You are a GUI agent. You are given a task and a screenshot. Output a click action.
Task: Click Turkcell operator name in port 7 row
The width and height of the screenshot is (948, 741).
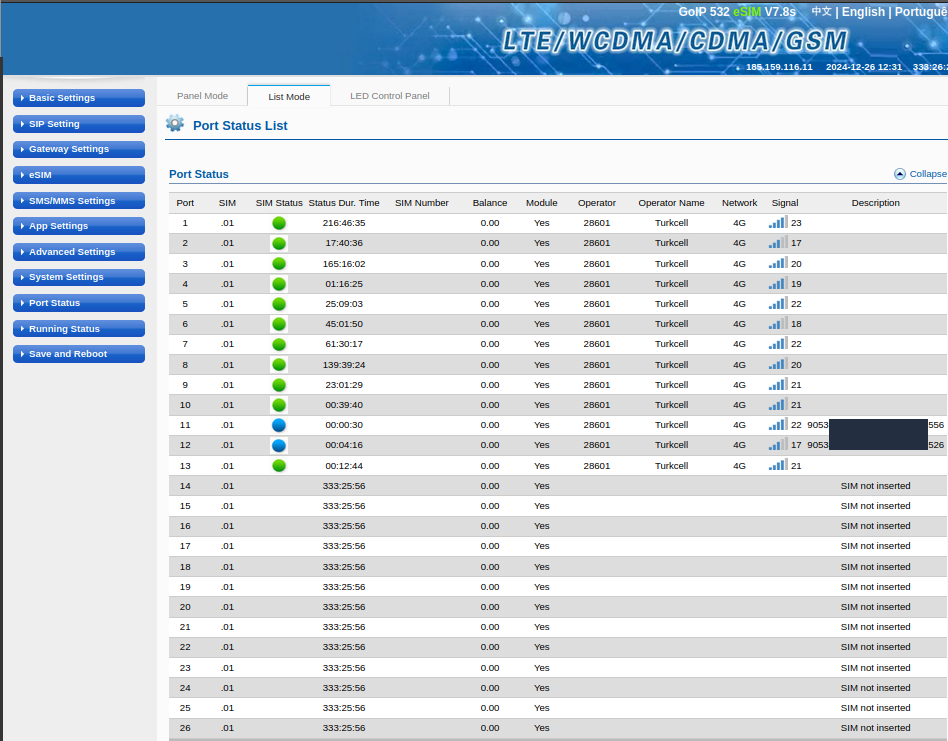(671, 344)
